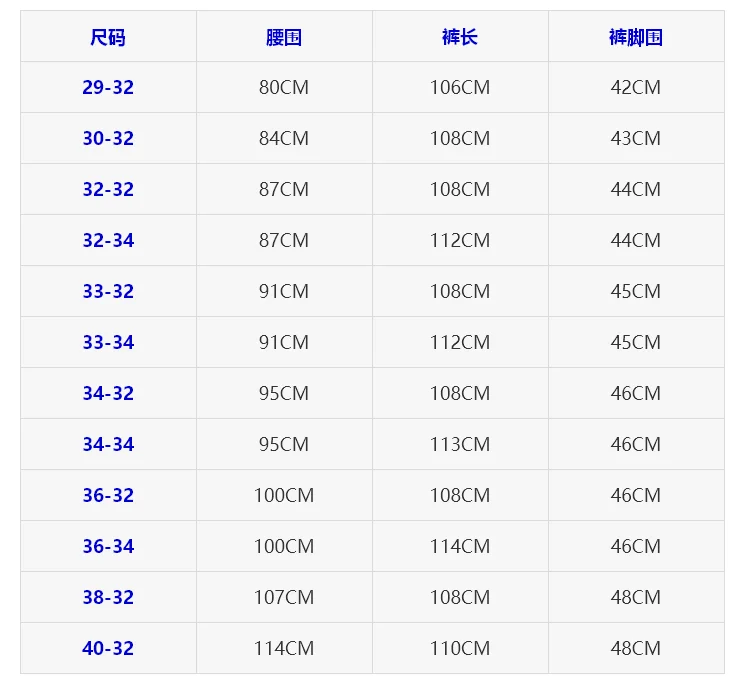Click the 38-32 size label
The width and height of the screenshot is (750, 686).
coord(108,597)
